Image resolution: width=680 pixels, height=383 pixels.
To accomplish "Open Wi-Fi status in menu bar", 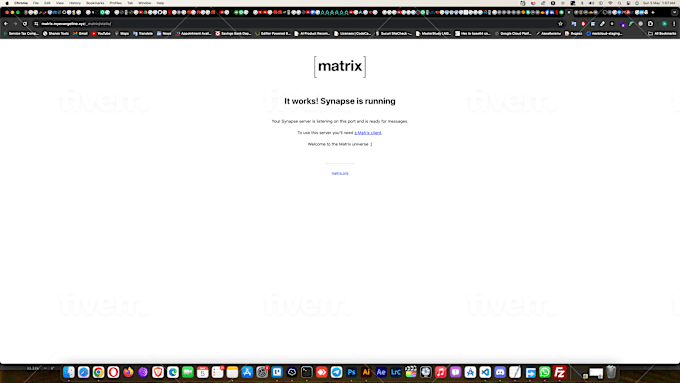I will point(610,3).
